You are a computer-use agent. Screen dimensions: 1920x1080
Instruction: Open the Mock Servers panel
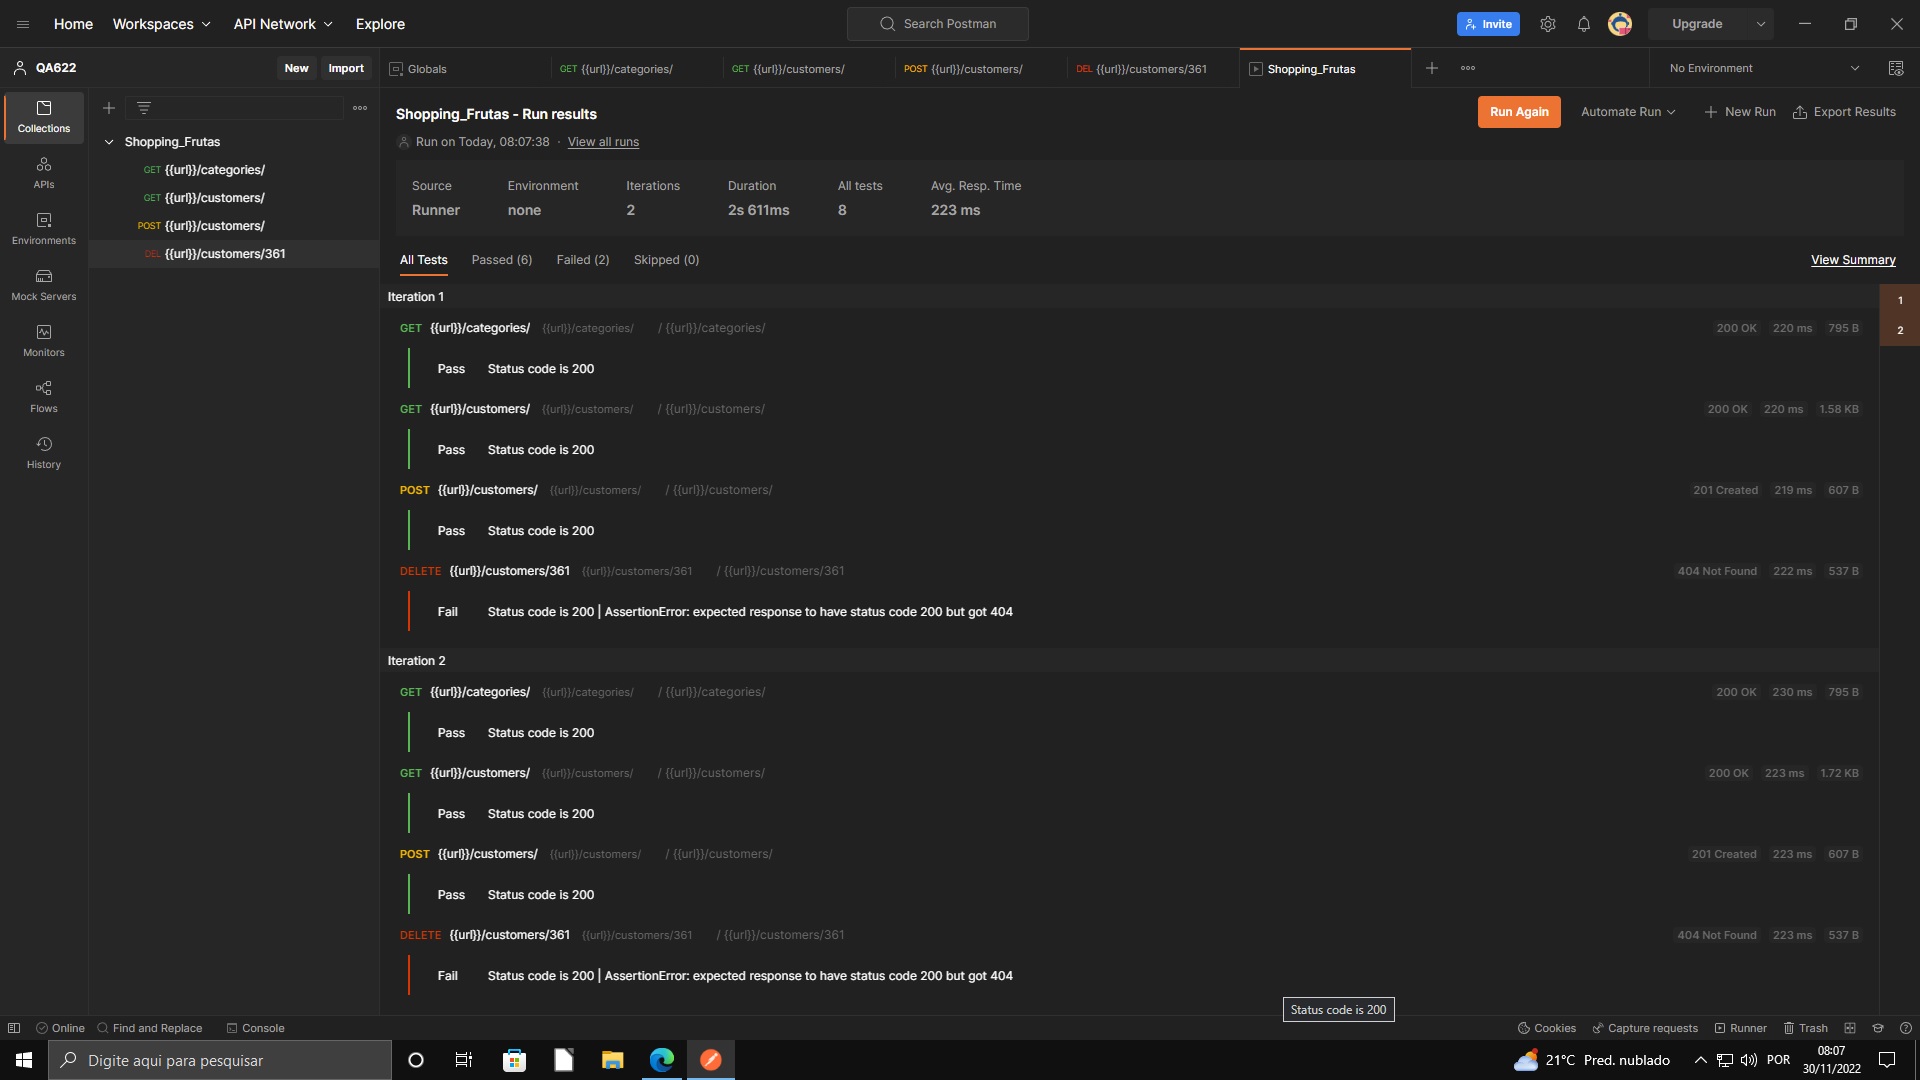pos(43,285)
